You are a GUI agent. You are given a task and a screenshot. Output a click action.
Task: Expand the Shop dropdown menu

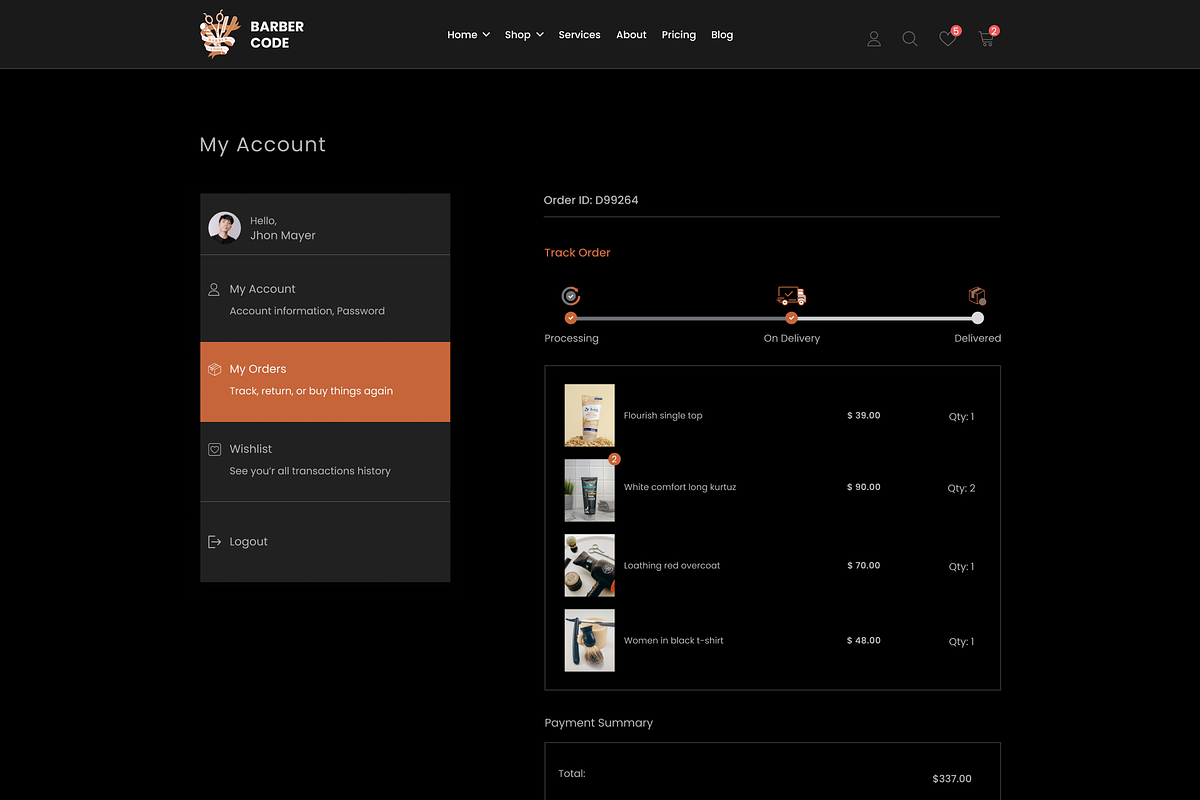(x=524, y=35)
